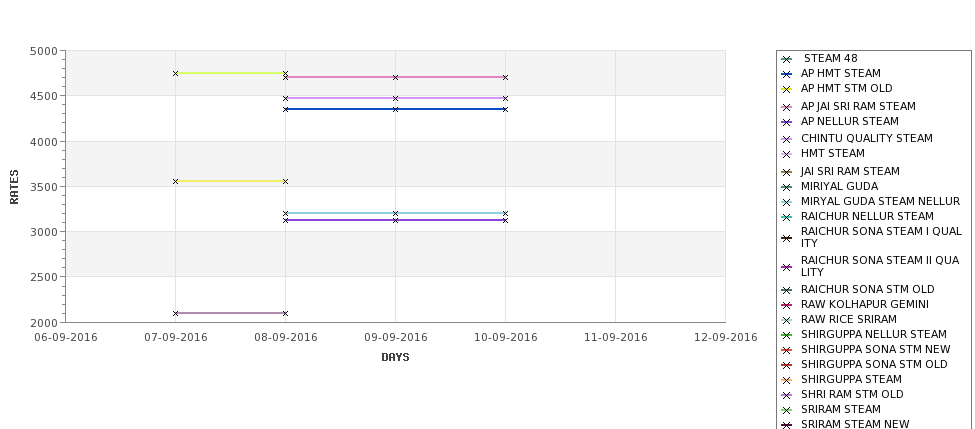Screen dimensions: 975x429
Task: Click the SHRI RAM STM OLD legend label
Action: [852, 395]
